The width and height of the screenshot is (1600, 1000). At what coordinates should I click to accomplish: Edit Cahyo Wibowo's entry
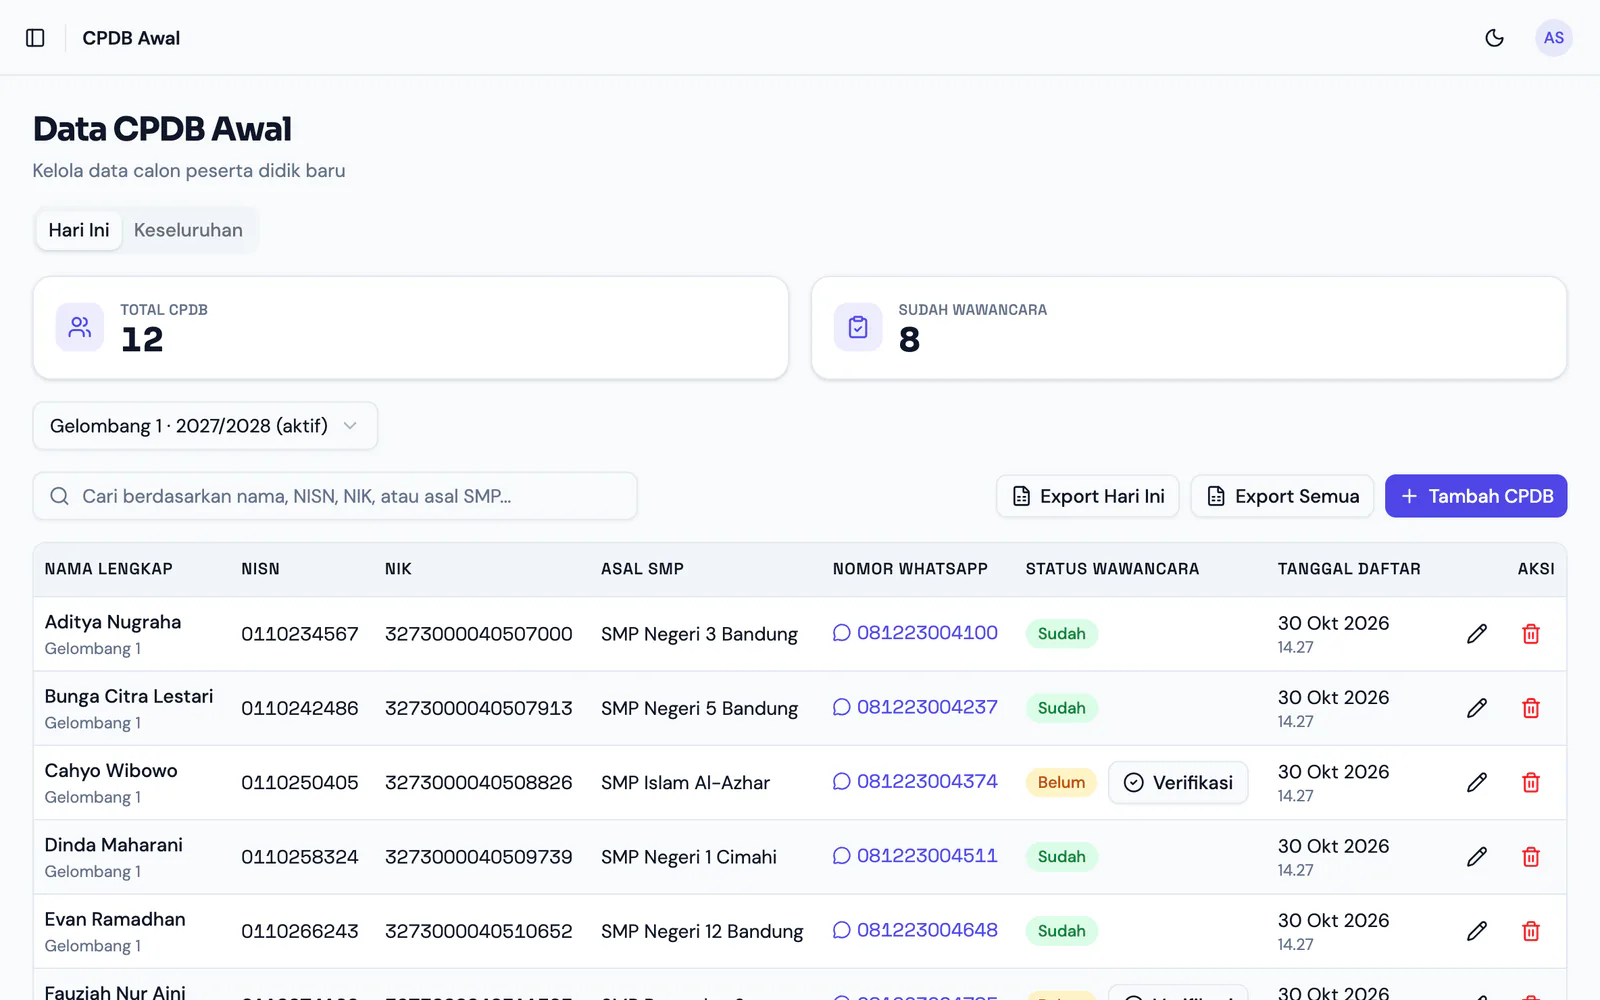(1477, 782)
